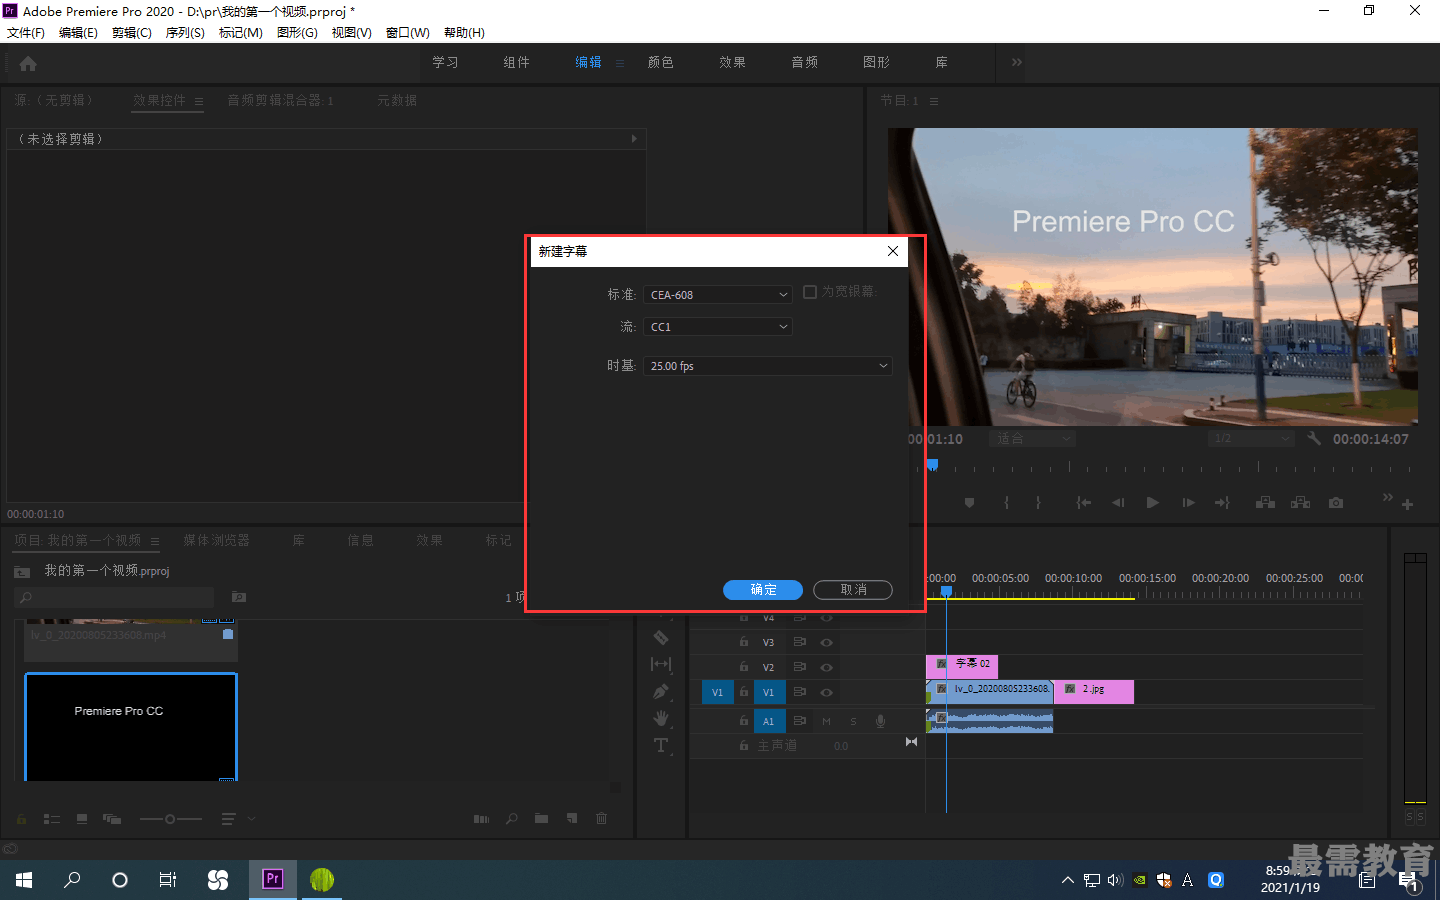Select the Pen tool in tools panel
Image resolution: width=1440 pixels, height=900 pixels.
pyautogui.click(x=661, y=691)
